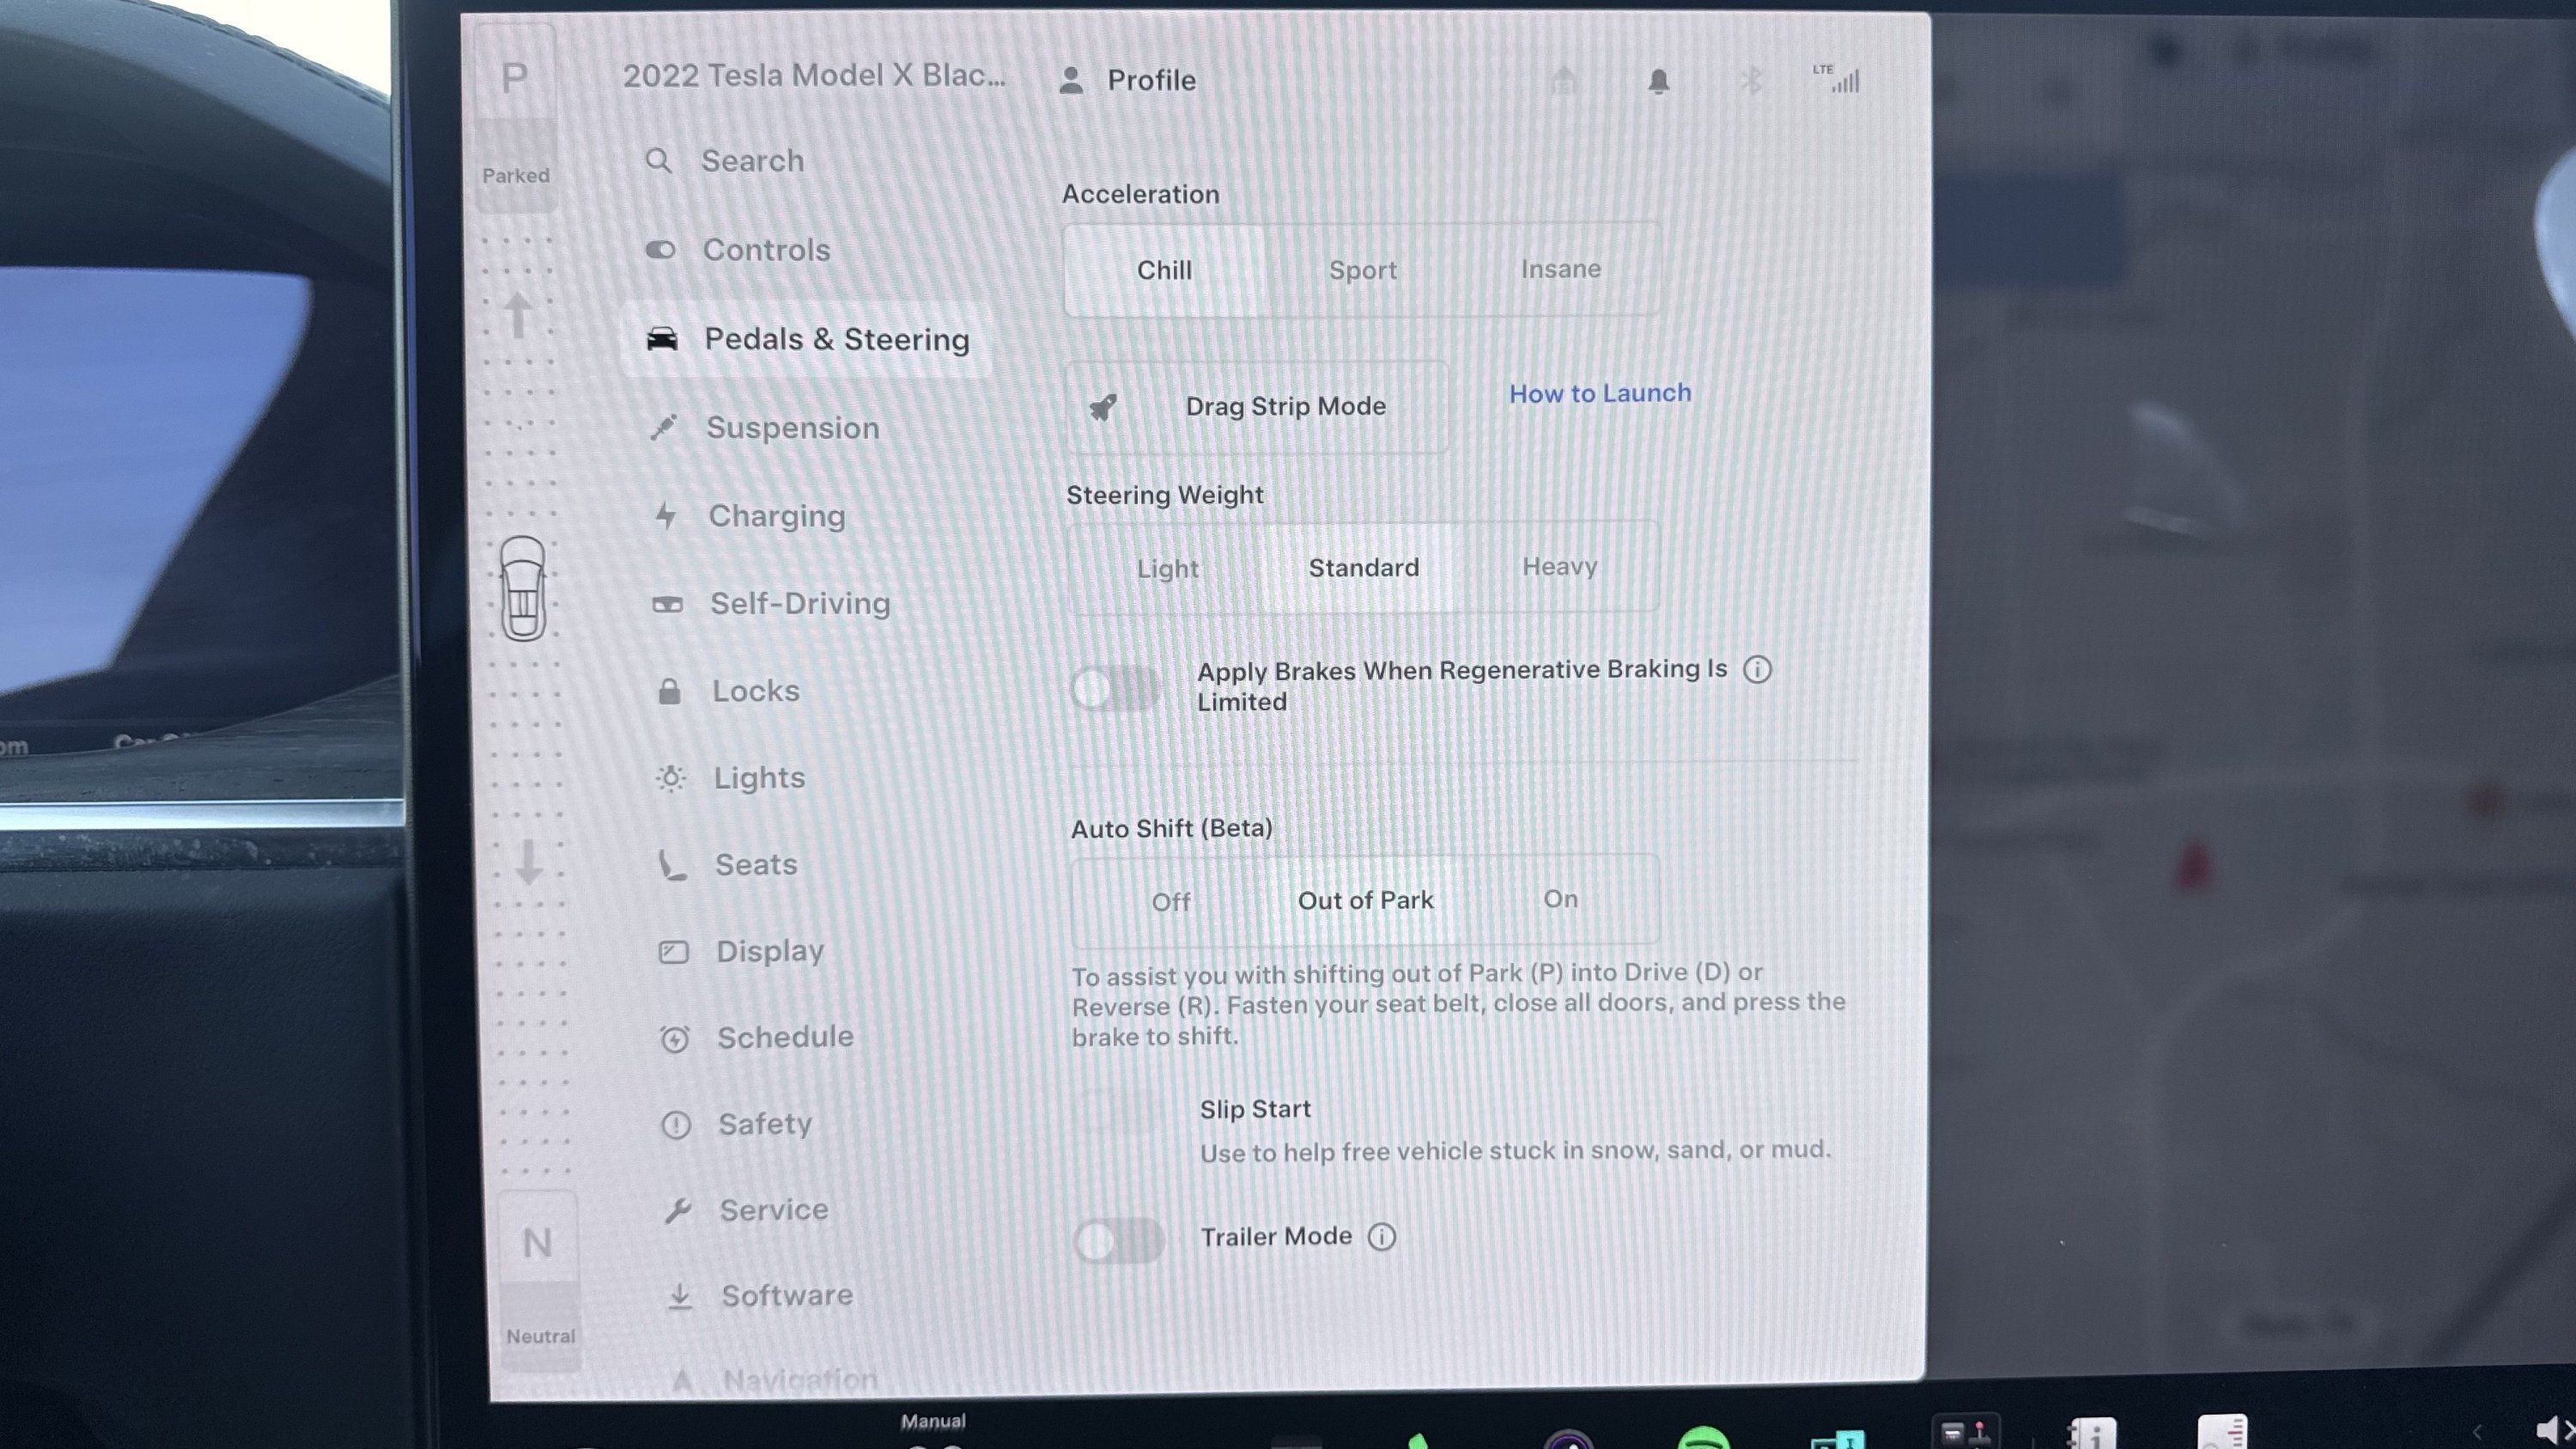The width and height of the screenshot is (2576, 1449).
Task: Set acceleration to Sport
Action: coord(1362,270)
